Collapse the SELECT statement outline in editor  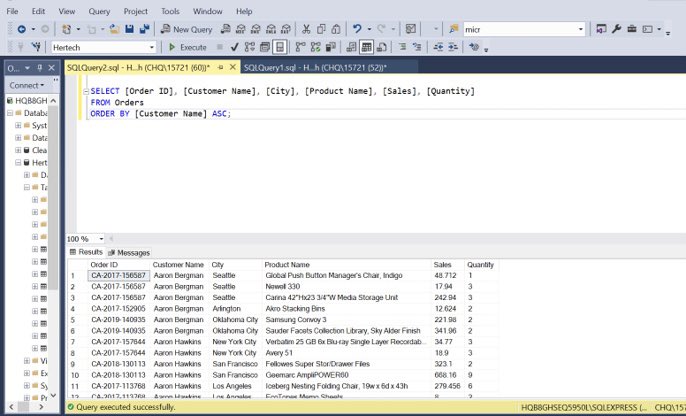pos(86,91)
